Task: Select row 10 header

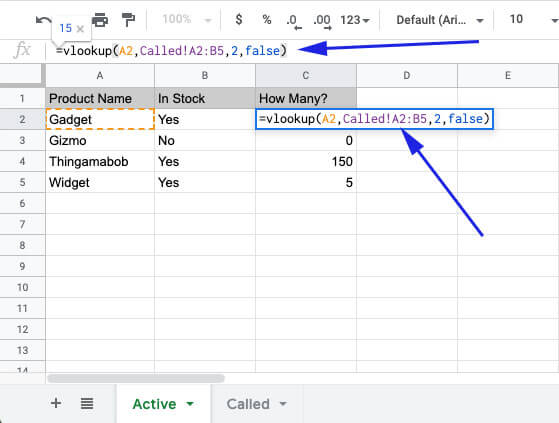Action: tap(22, 287)
